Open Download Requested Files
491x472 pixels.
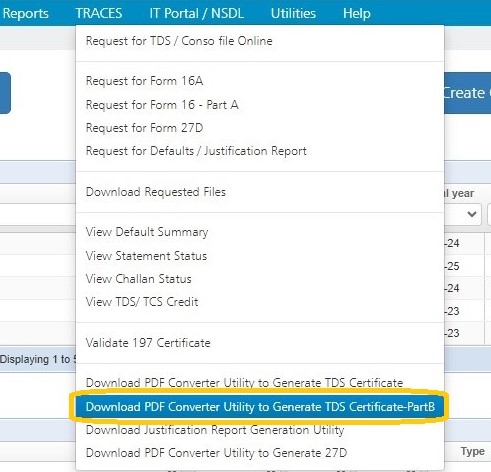(x=260, y=192)
